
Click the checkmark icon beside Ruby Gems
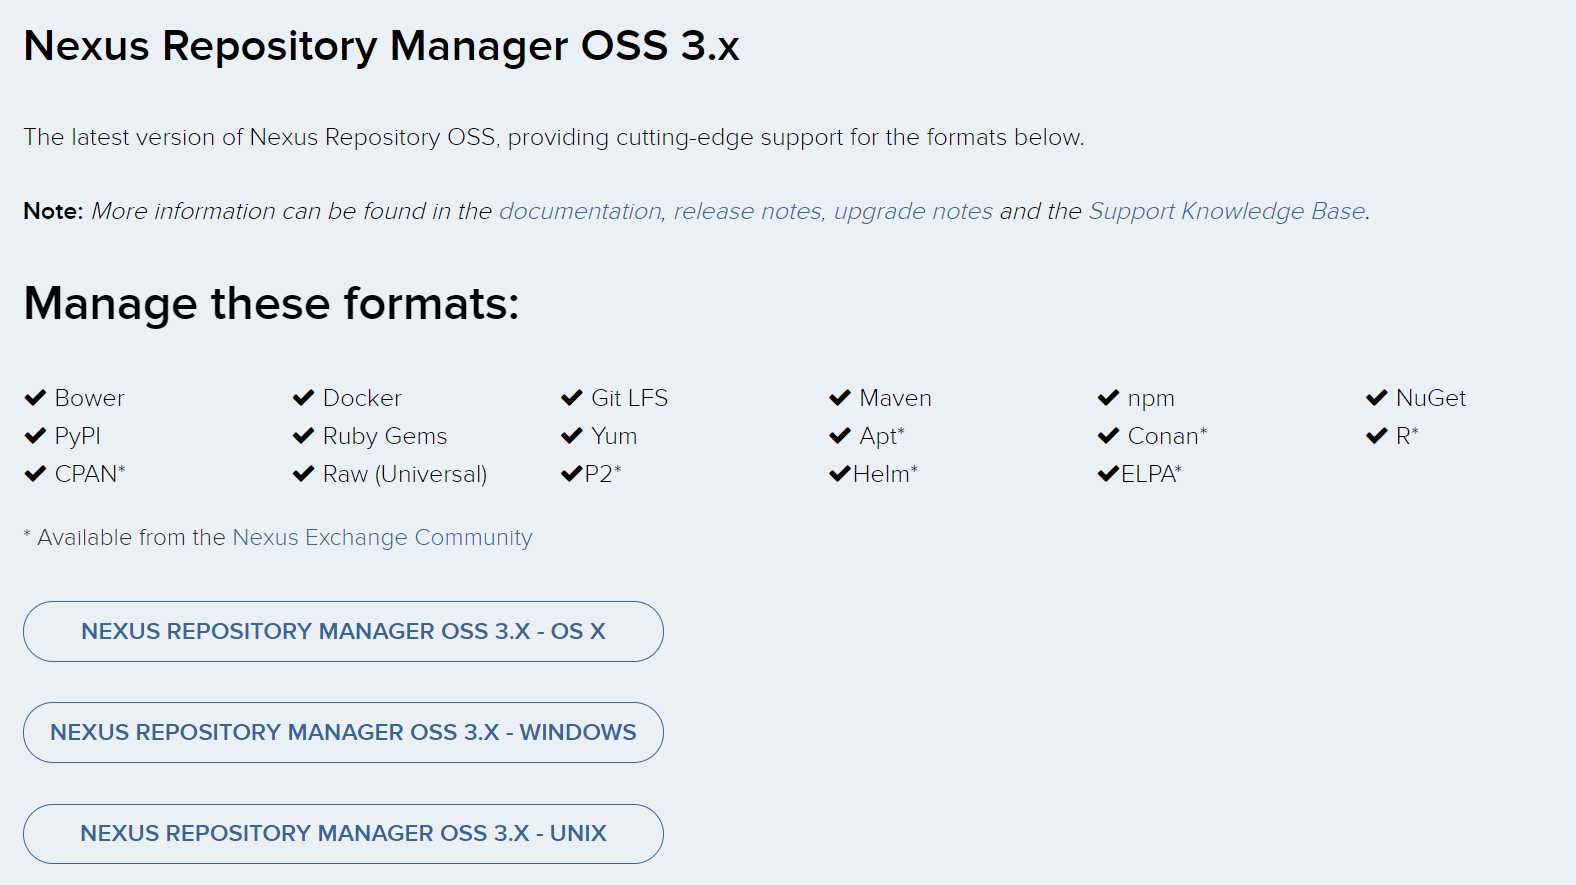point(303,435)
